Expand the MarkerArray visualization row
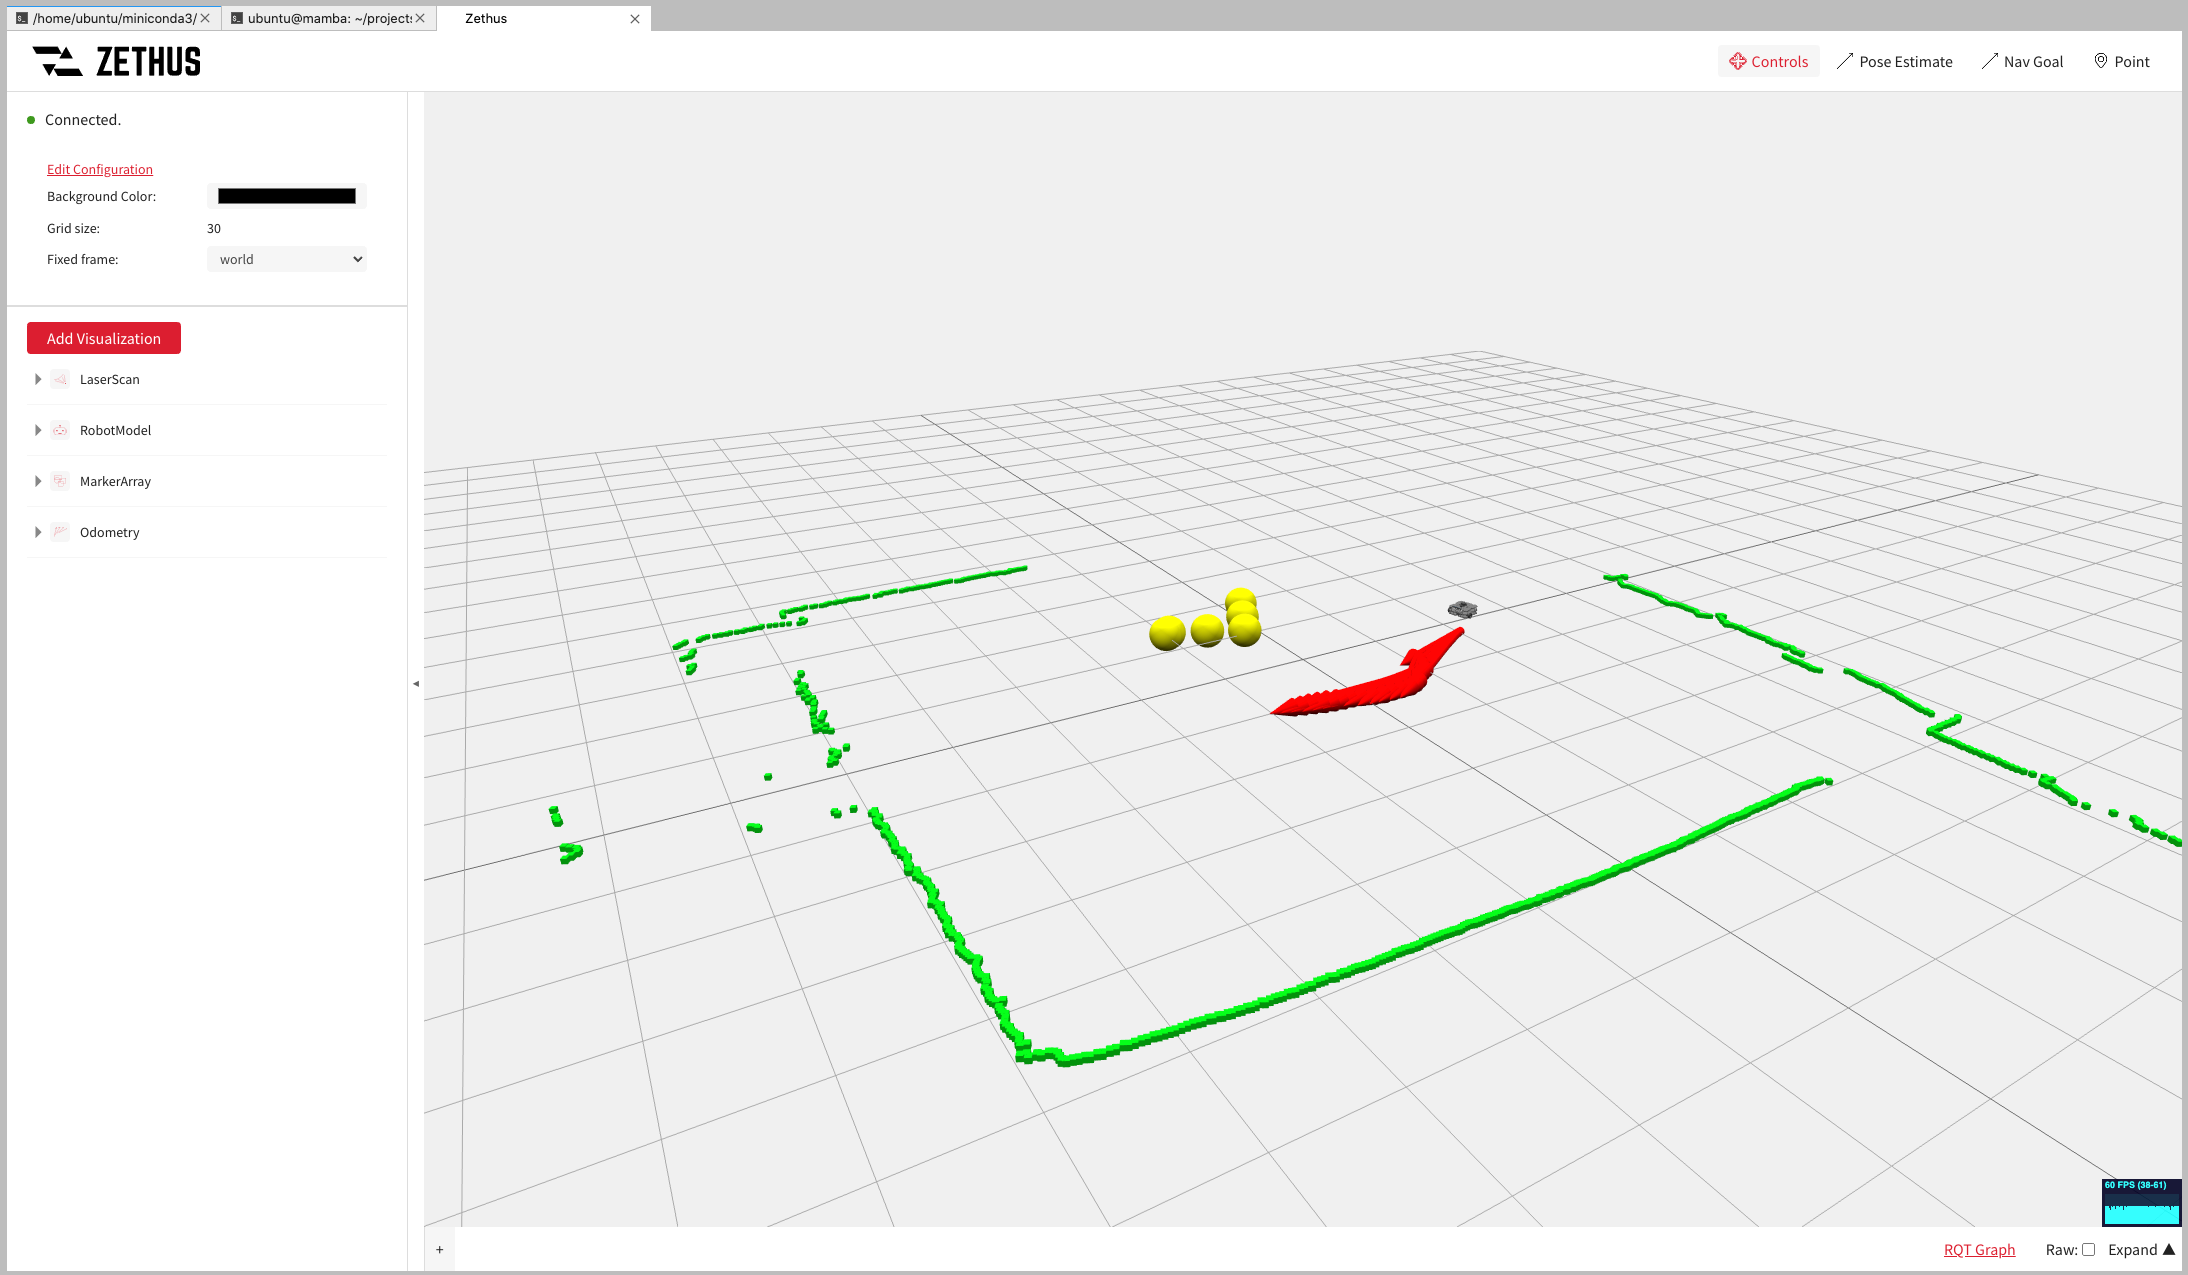Screen dimensions: 2188x1275 [x=38, y=481]
